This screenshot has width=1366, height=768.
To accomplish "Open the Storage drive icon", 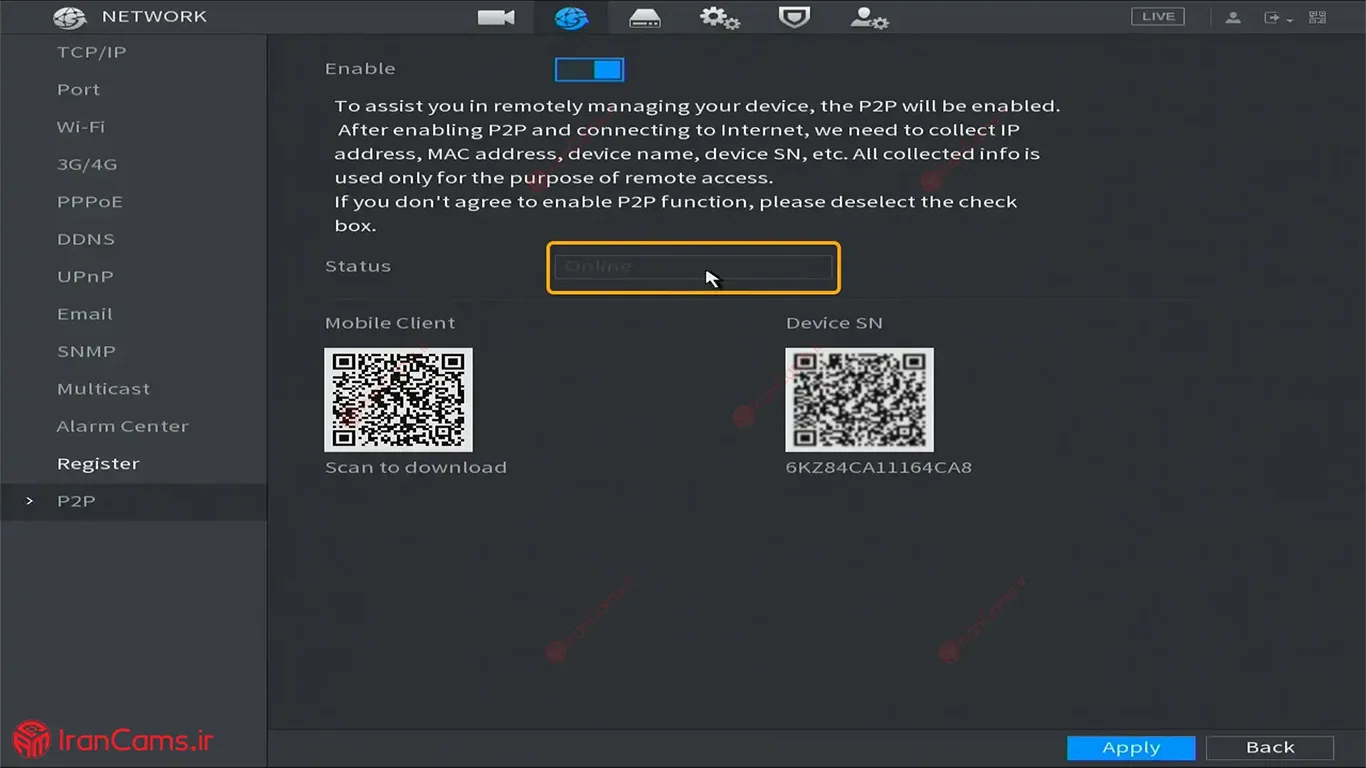I will coord(645,17).
